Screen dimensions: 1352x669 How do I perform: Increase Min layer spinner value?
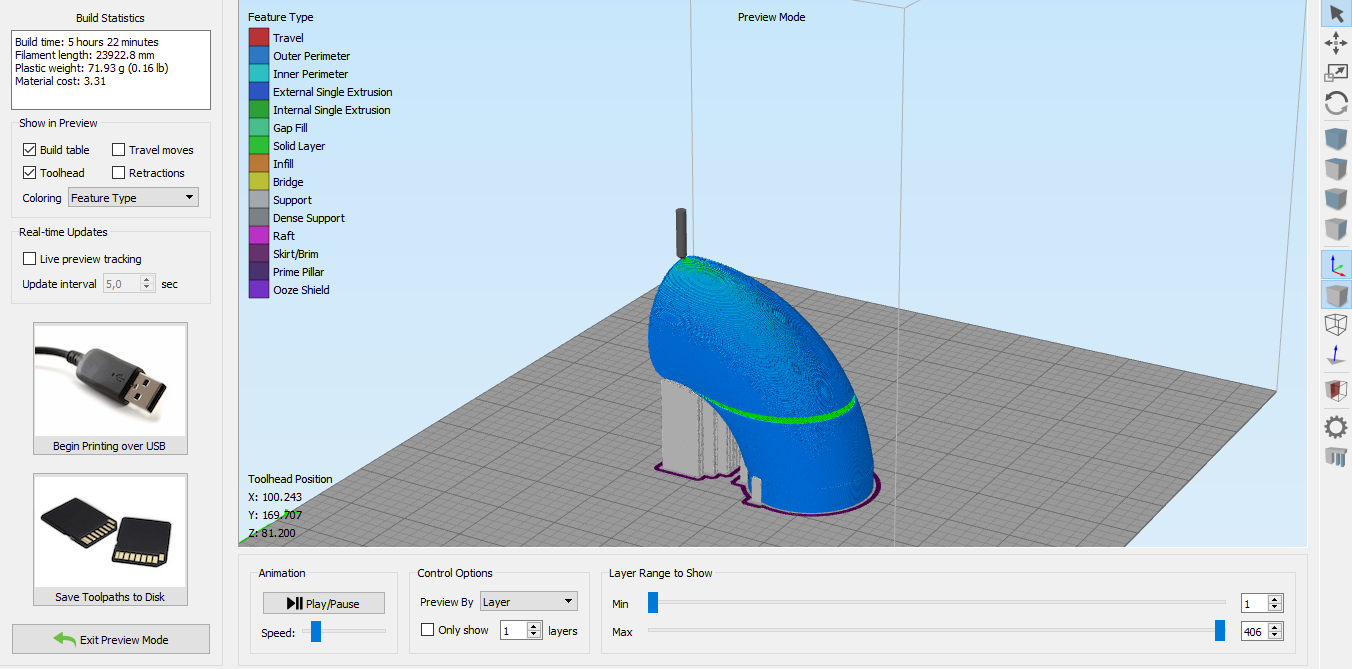point(1275,600)
